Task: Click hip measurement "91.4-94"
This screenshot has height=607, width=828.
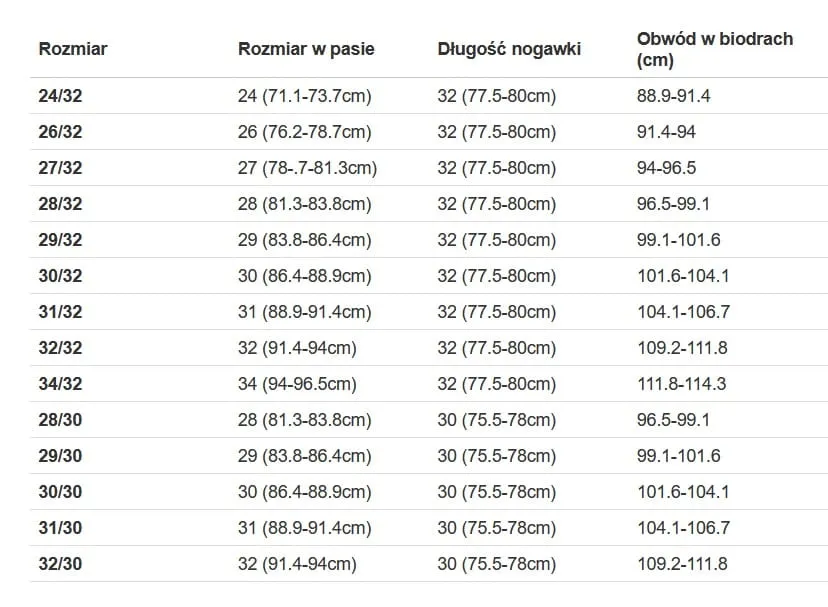Action: [666, 132]
